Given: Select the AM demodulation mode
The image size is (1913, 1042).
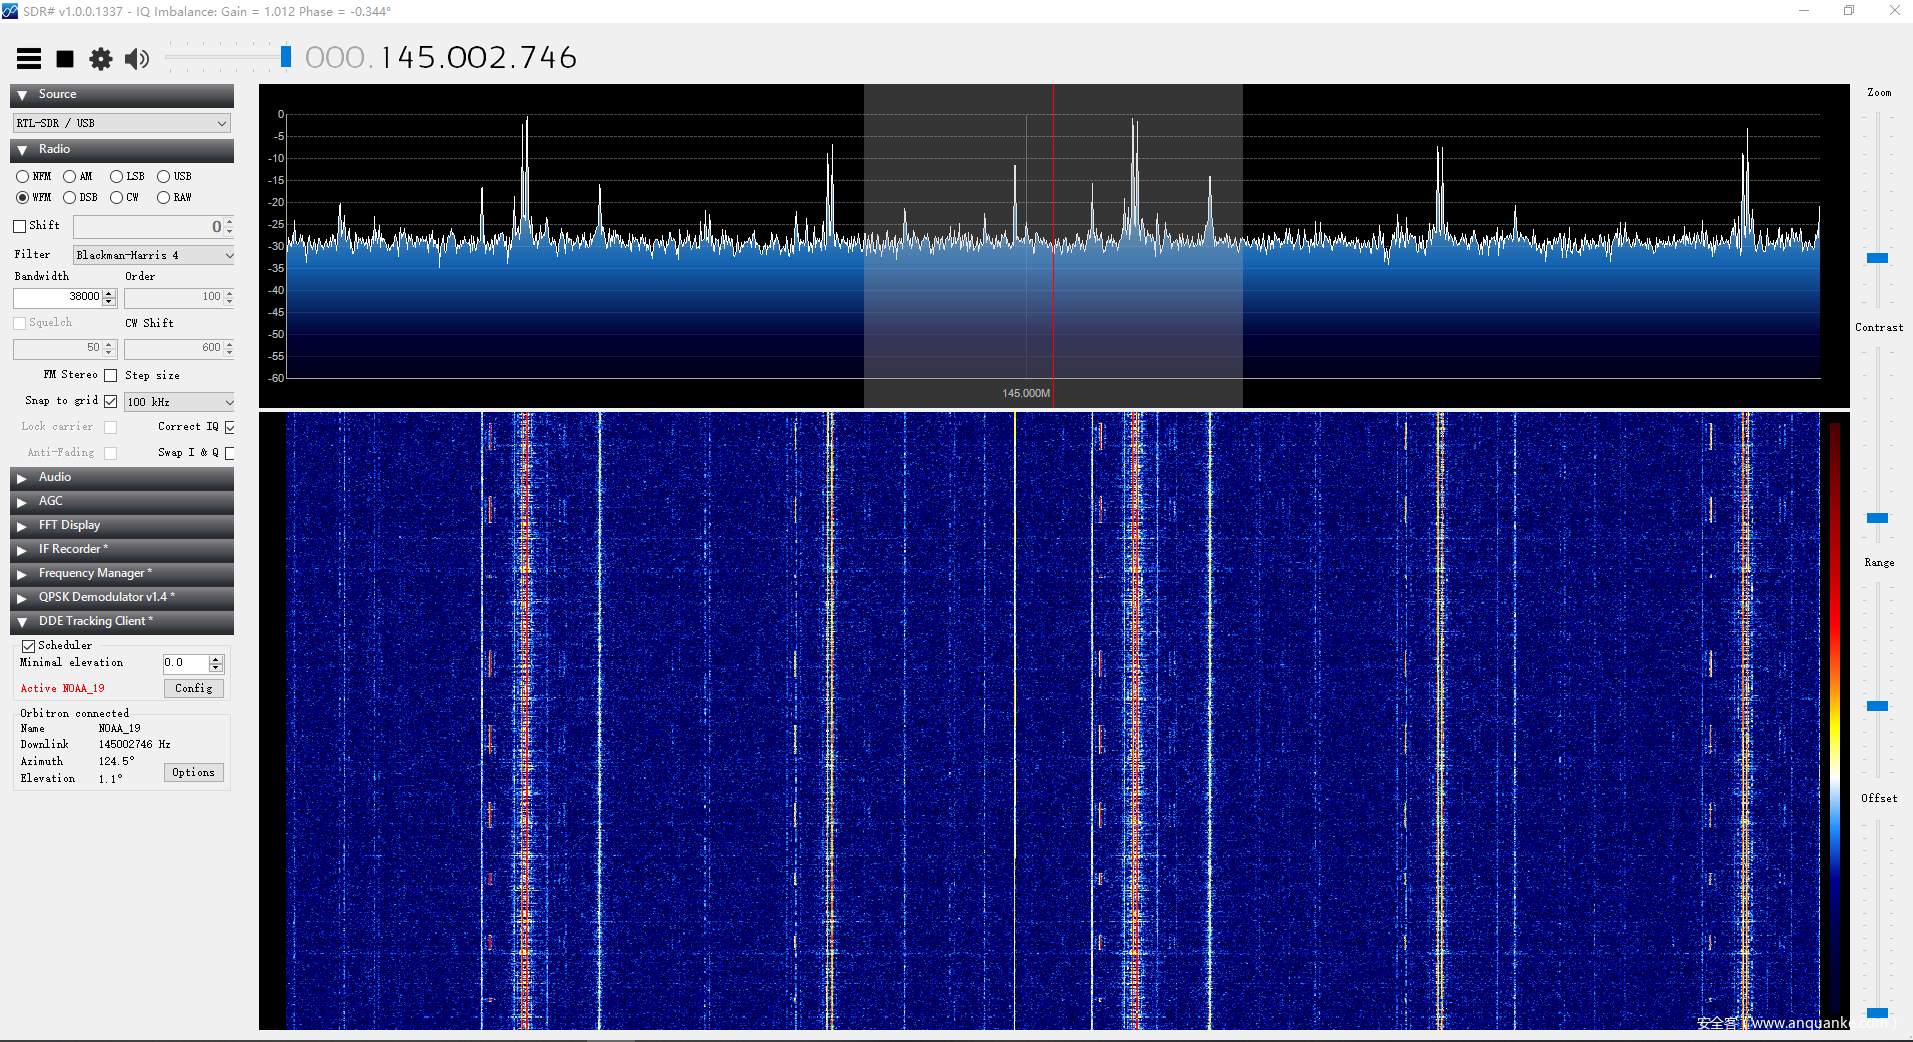Looking at the screenshot, I should 70,177.
